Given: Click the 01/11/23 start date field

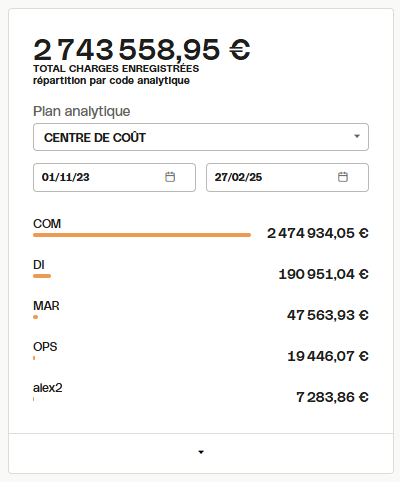Looking at the screenshot, I should [x=114, y=177].
